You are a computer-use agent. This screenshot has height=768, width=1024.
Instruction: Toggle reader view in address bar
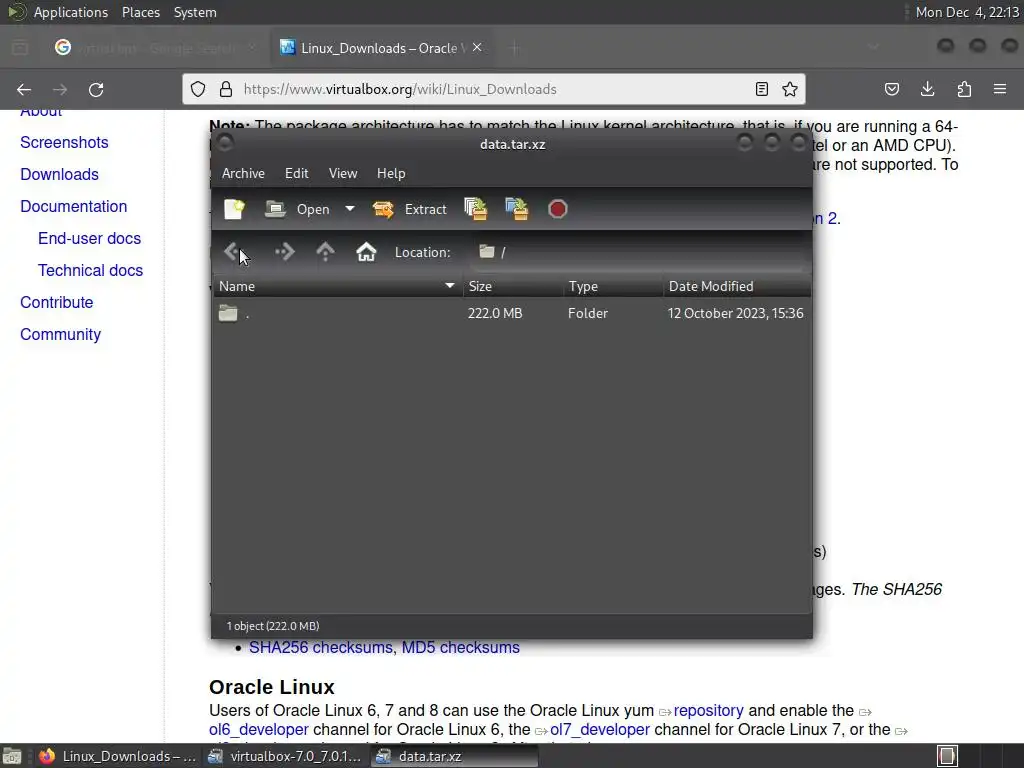pyautogui.click(x=761, y=89)
